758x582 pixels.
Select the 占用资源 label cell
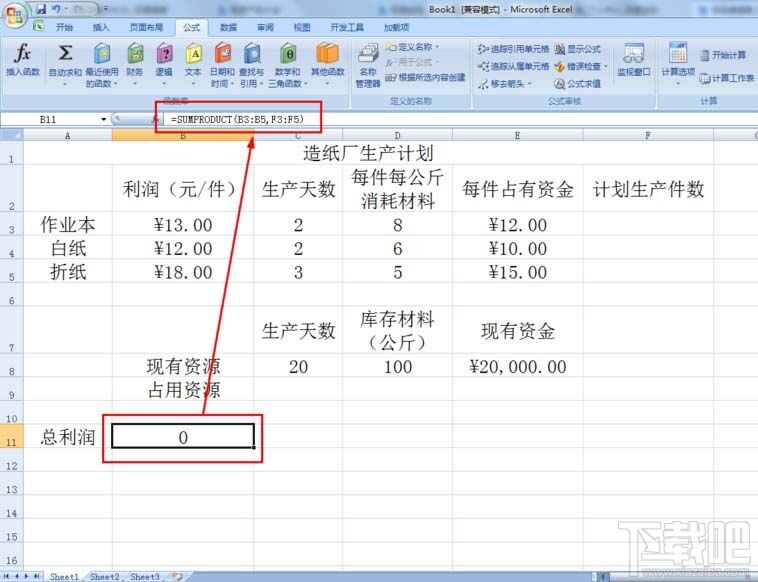pyautogui.click(x=183, y=389)
